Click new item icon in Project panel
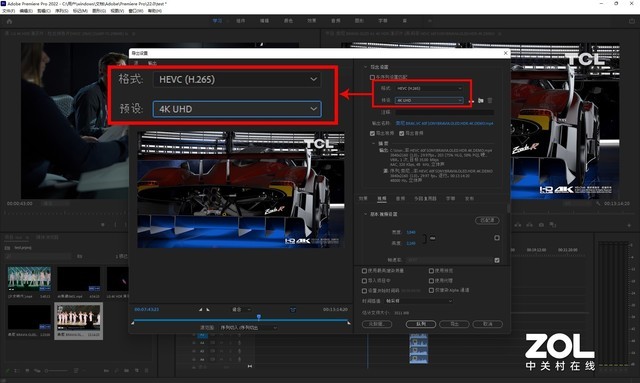This screenshot has height=383, width=640. pyautogui.click(x=137, y=371)
